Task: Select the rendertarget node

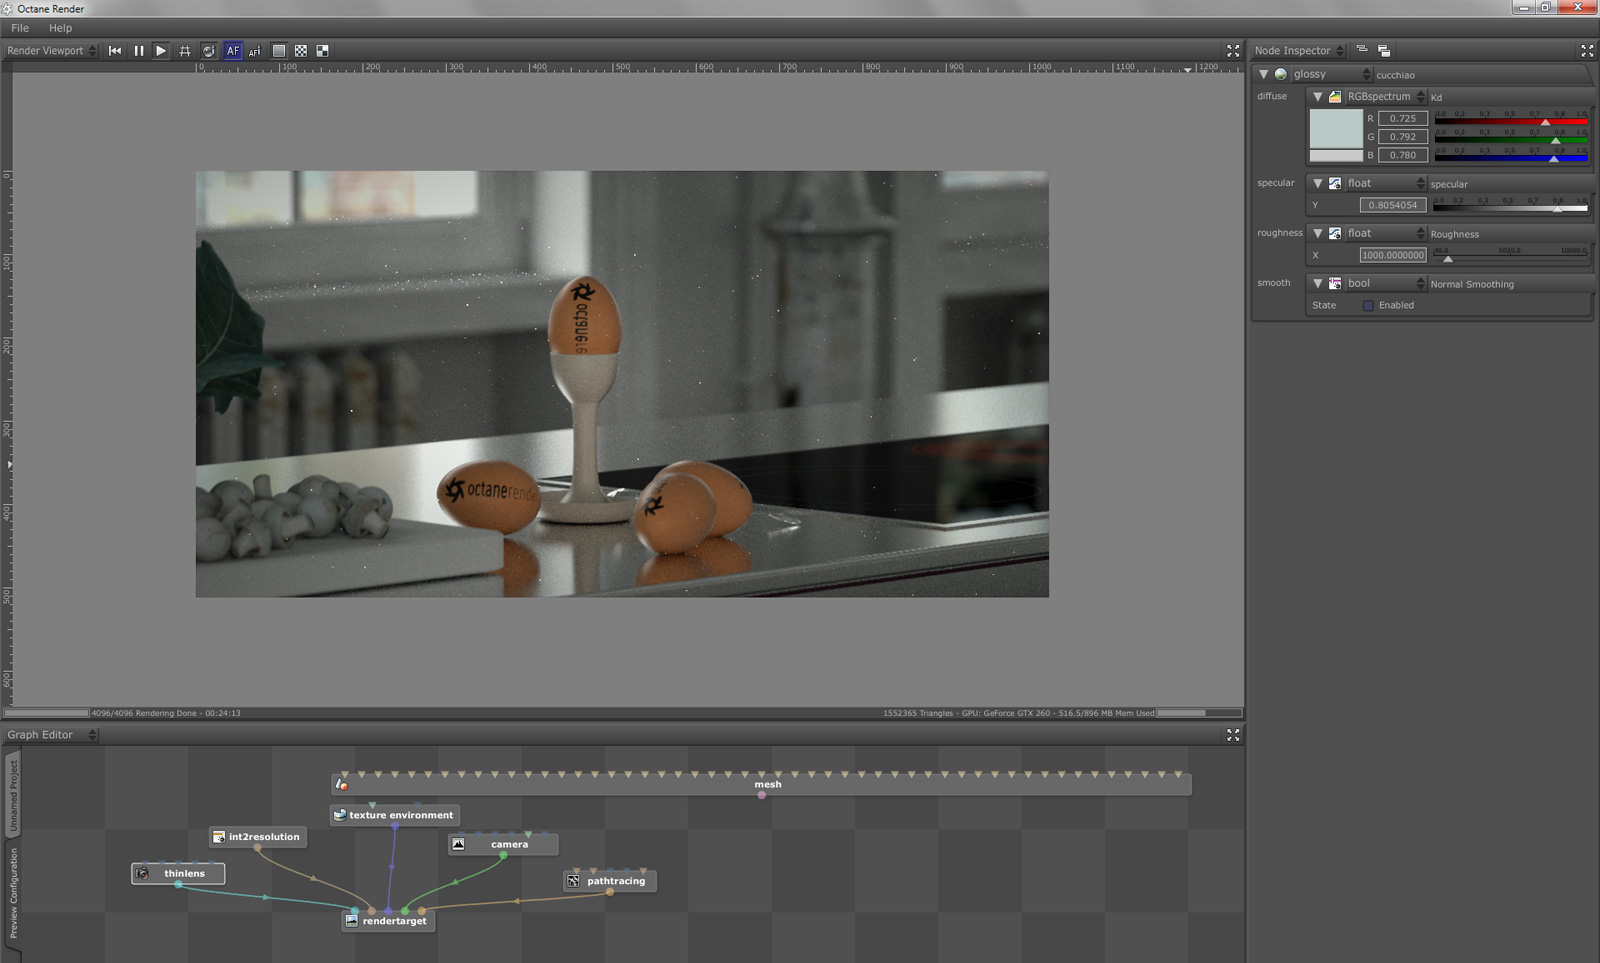Action: (x=388, y=921)
